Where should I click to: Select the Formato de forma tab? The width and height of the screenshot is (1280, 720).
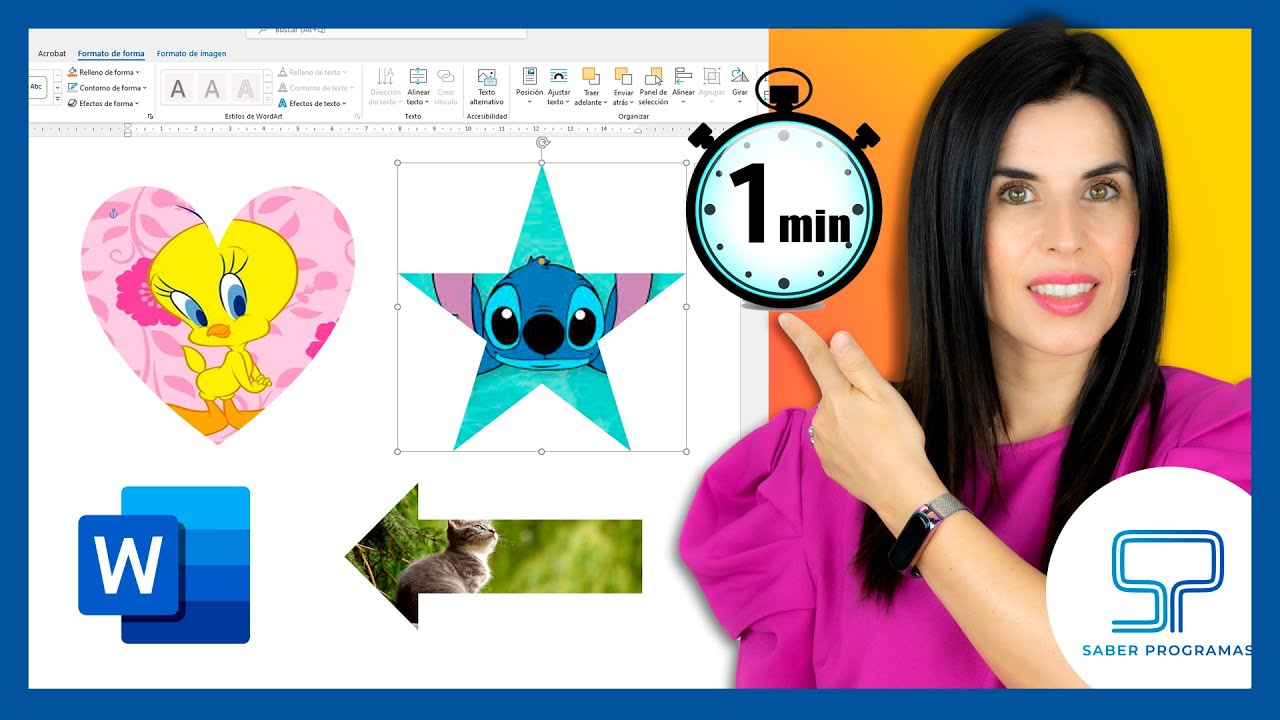(111, 53)
